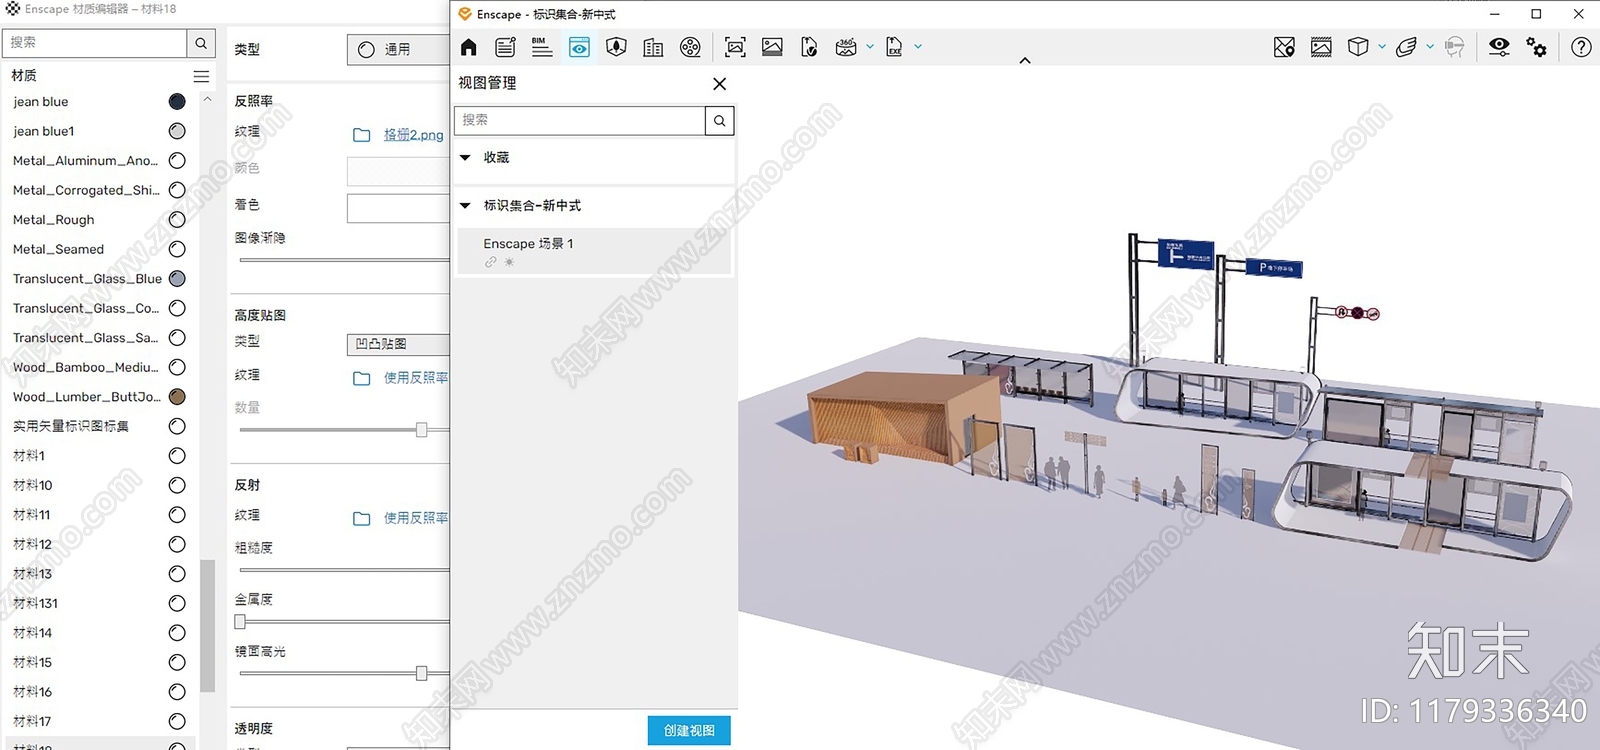This screenshot has width=1600, height=750.
Task: Collapse the 标识集合-新中式 section
Action: (x=465, y=205)
